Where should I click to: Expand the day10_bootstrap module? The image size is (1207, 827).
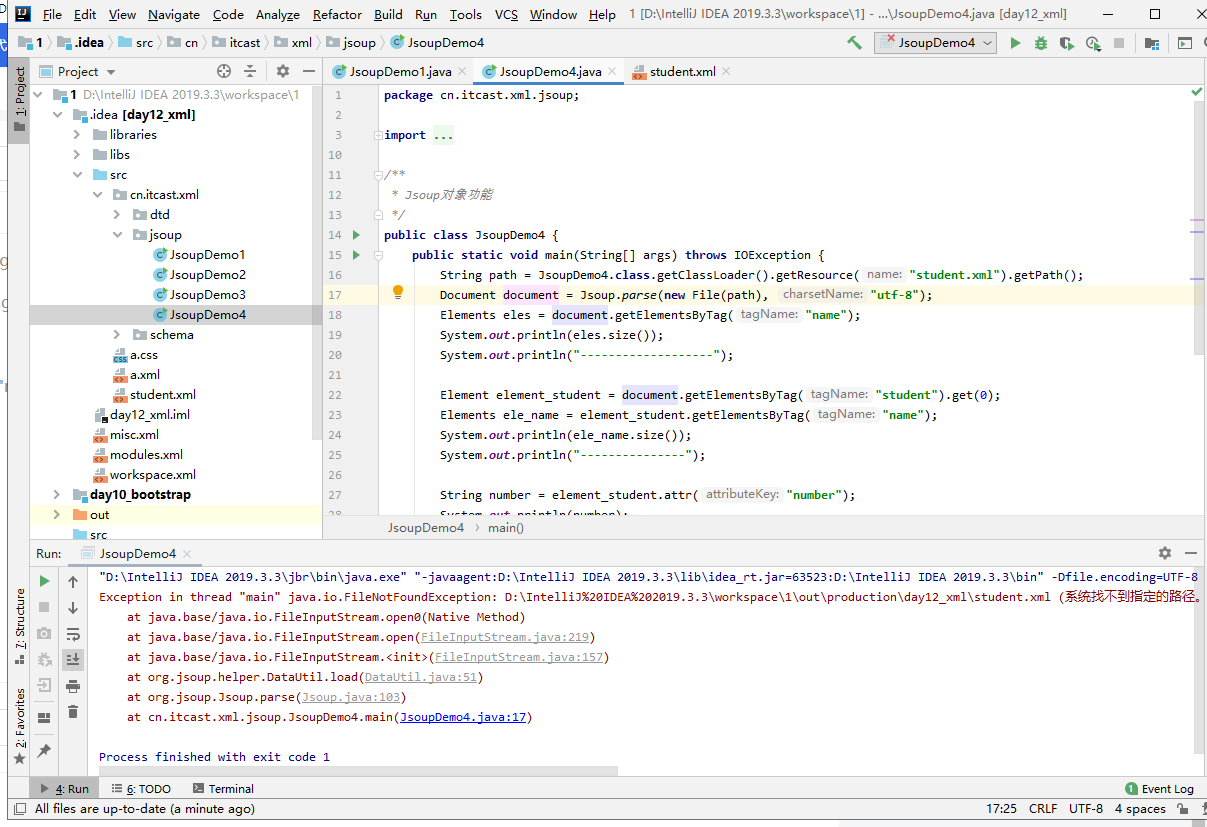(x=59, y=495)
